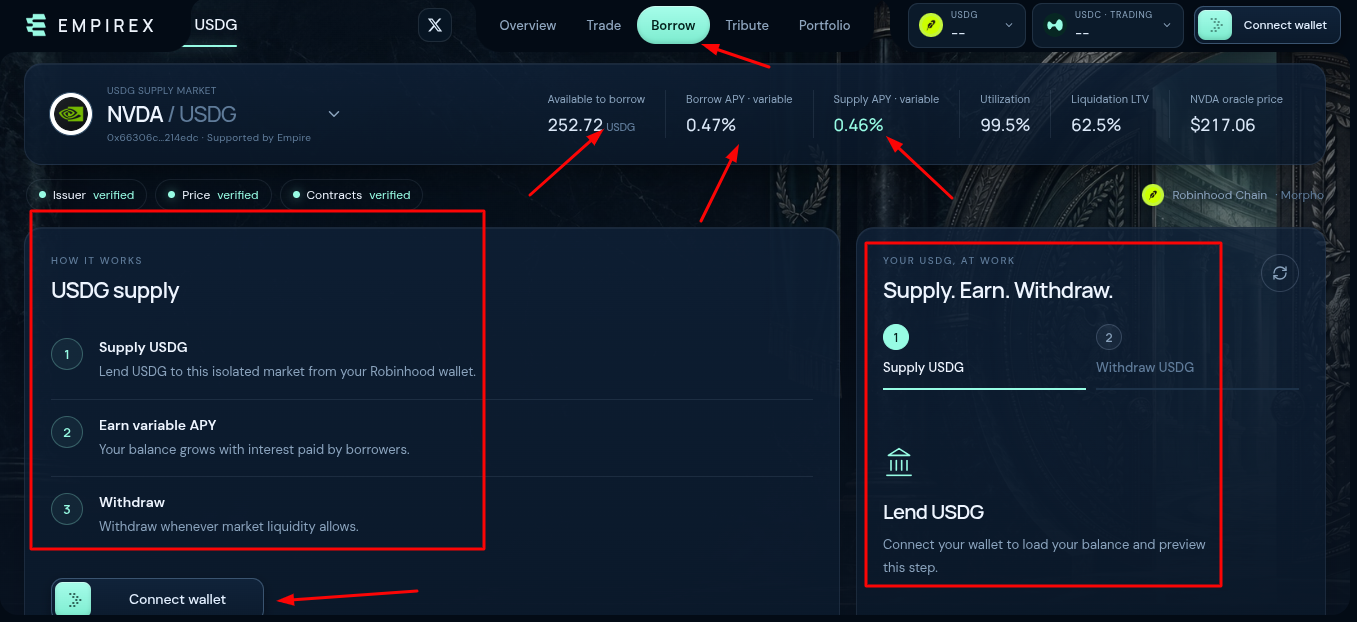The image size is (1357, 622).
Task: Open the X social media link
Action: (435, 25)
